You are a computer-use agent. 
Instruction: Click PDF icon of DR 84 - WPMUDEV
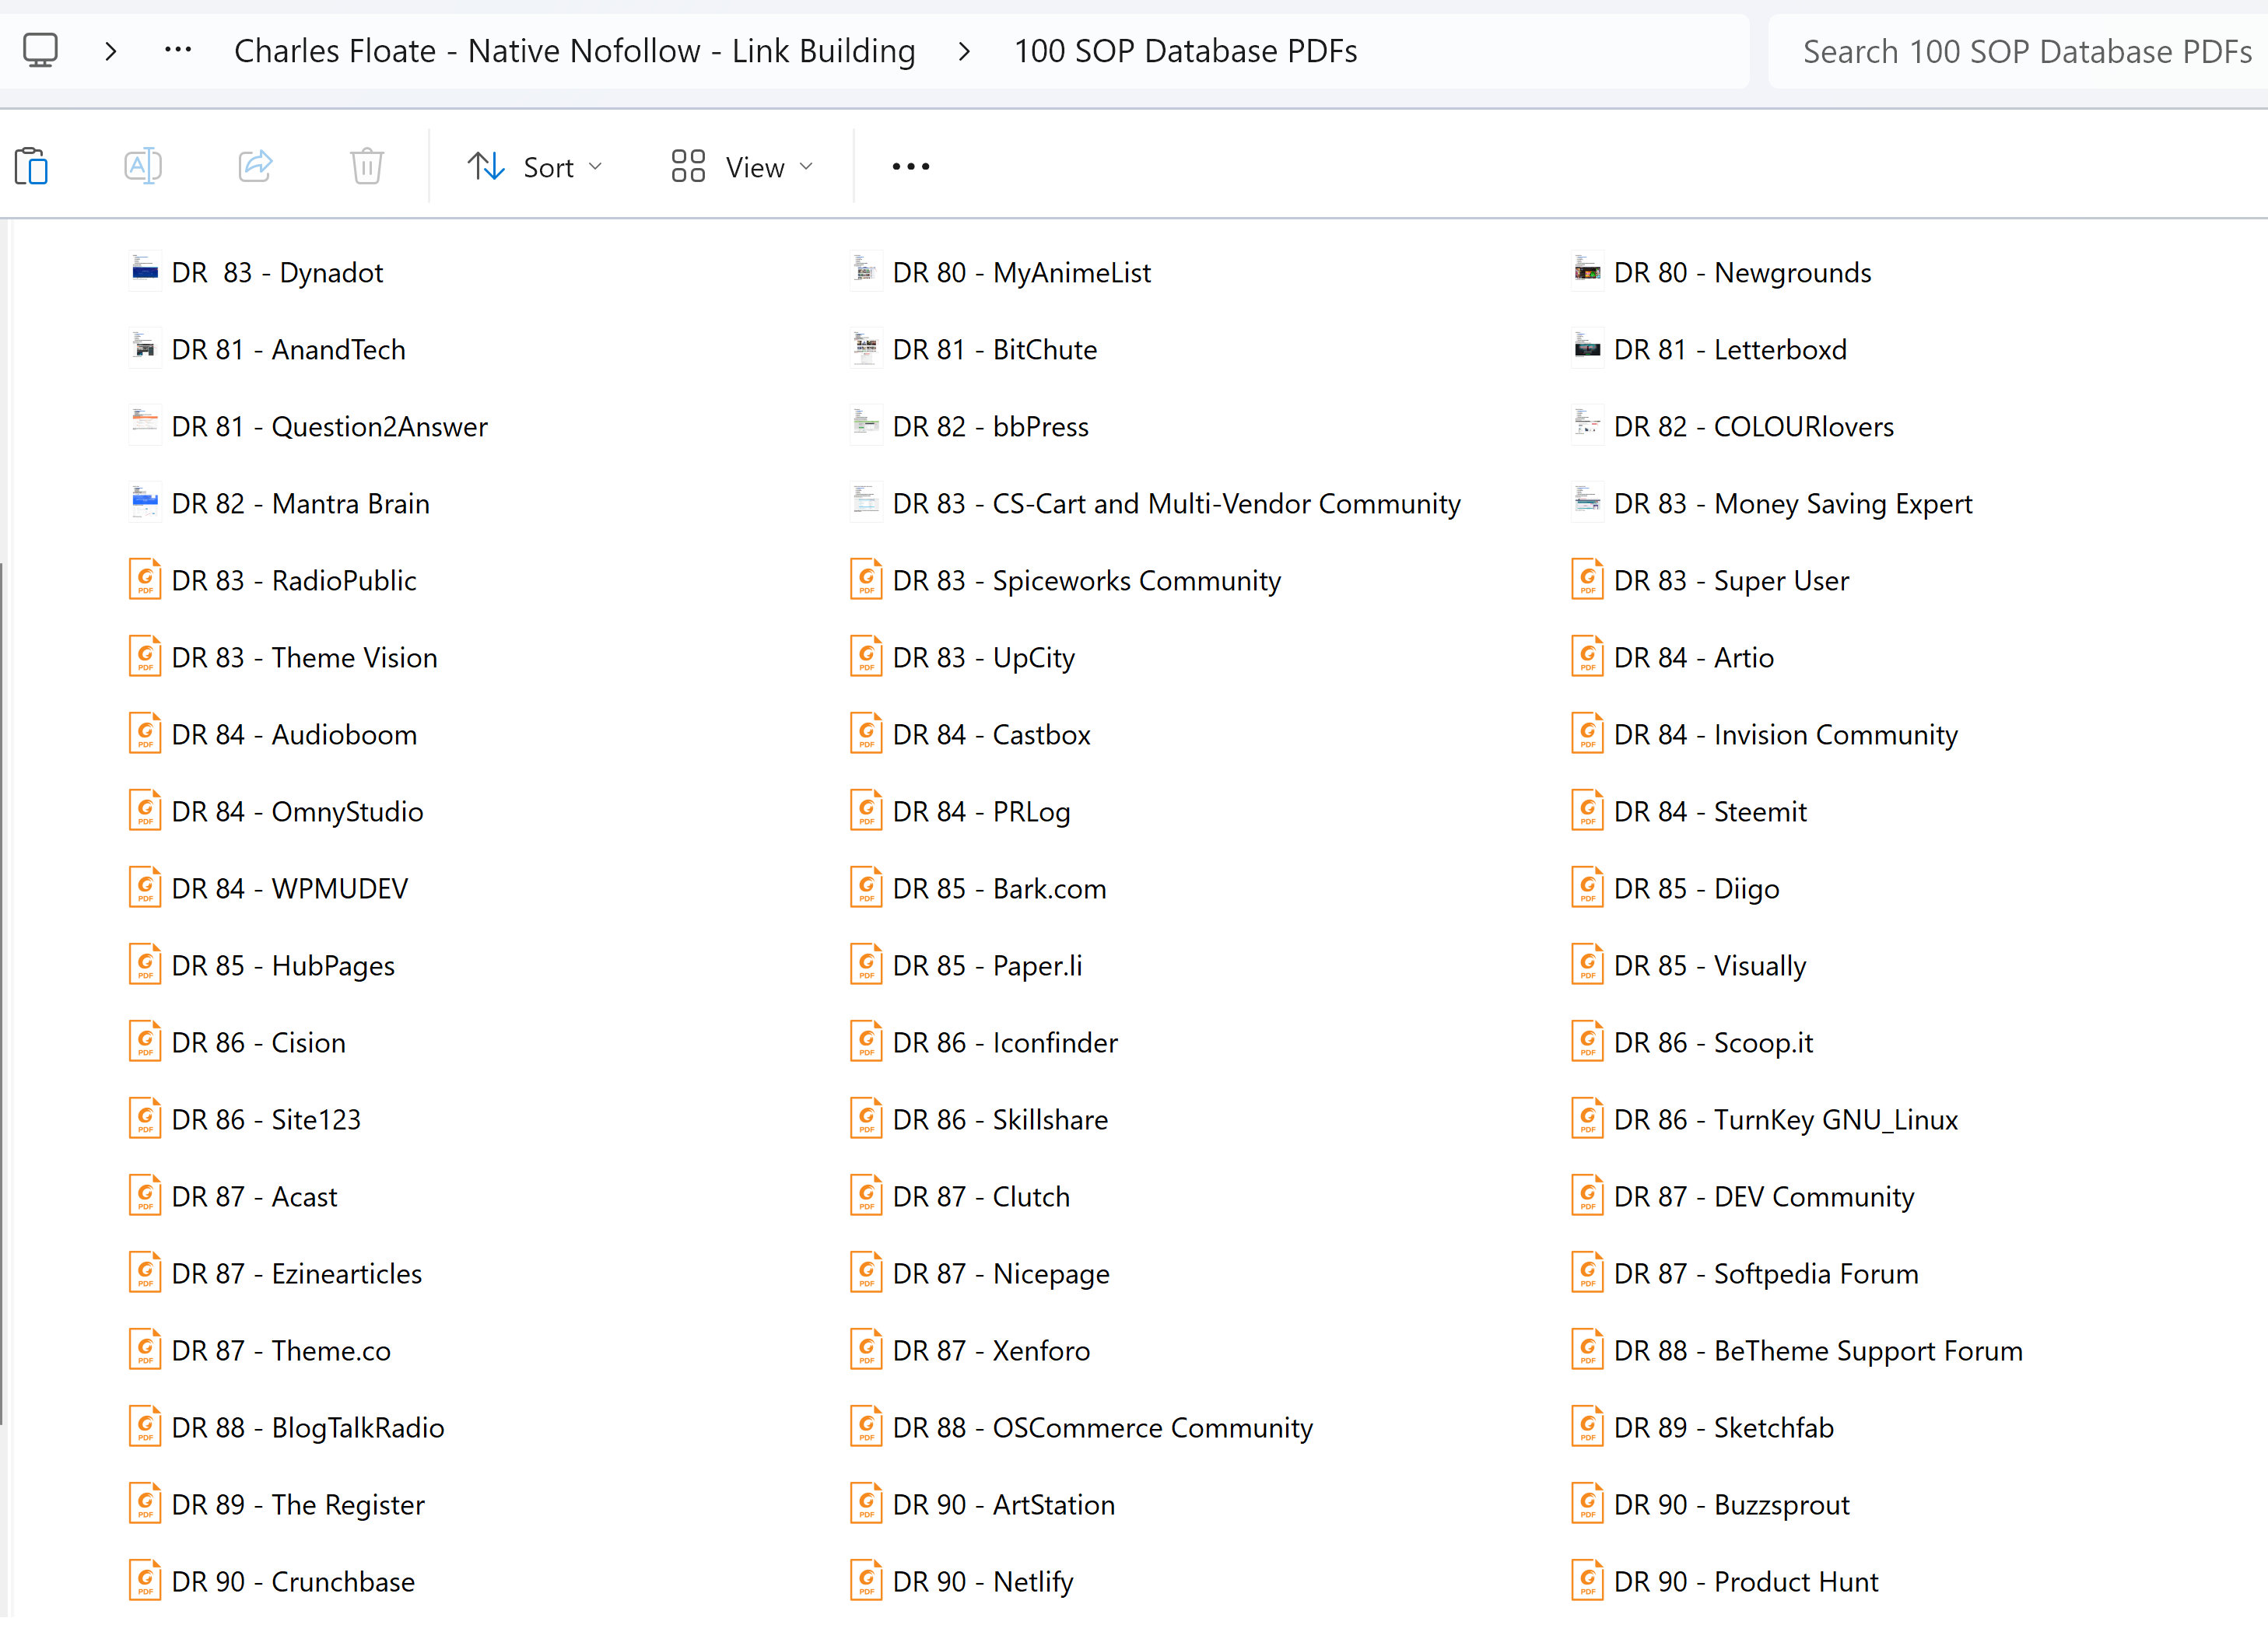(x=146, y=888)
